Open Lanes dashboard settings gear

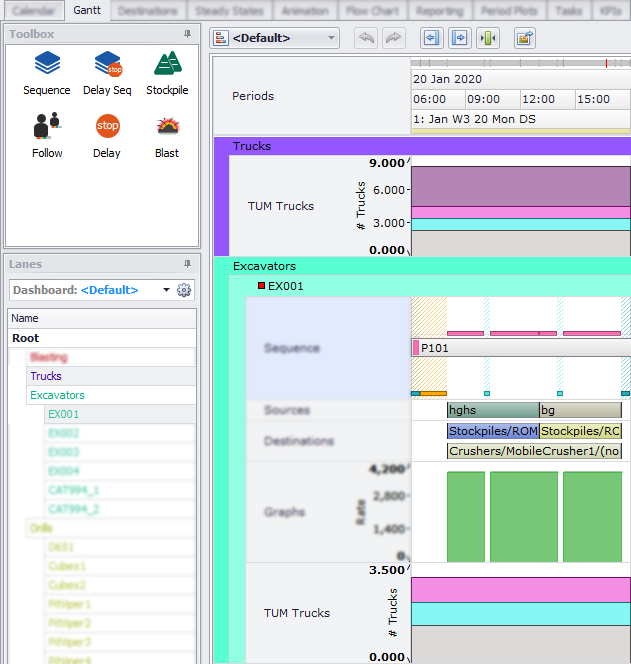click(x=184, y=290)
